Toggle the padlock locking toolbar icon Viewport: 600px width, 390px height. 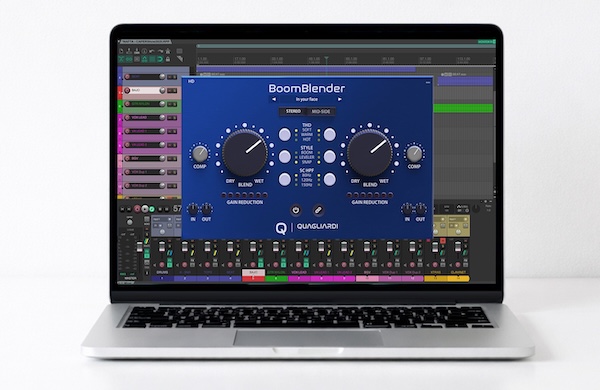click(168, 59)
